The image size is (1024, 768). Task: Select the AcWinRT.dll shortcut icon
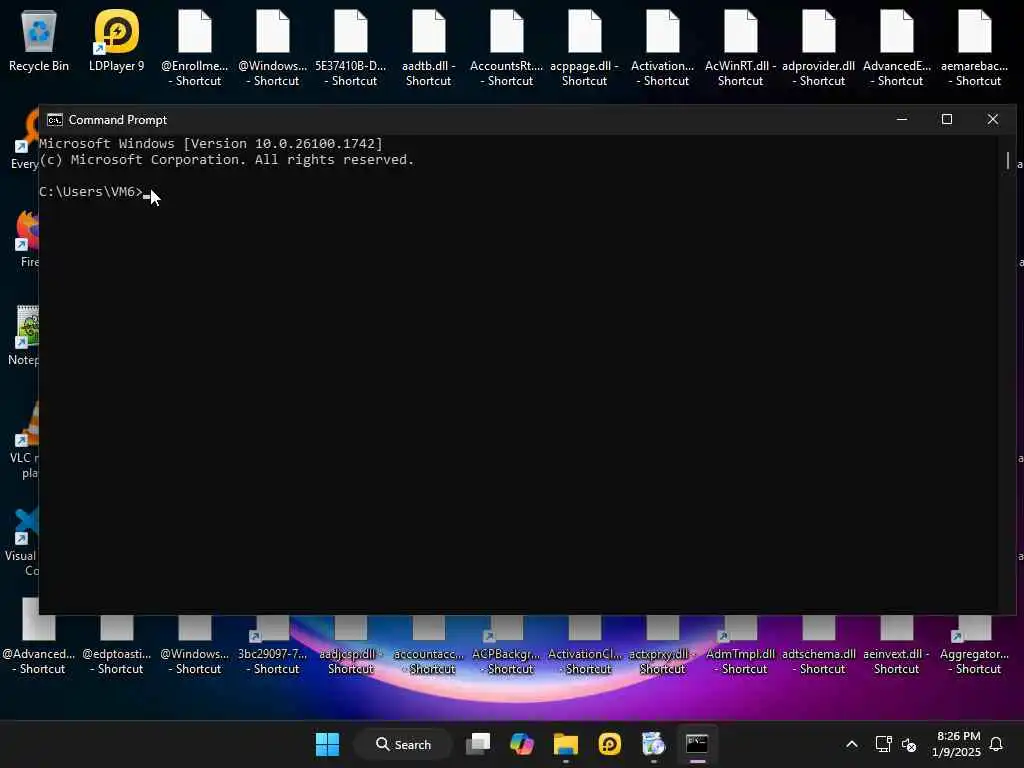741,48
